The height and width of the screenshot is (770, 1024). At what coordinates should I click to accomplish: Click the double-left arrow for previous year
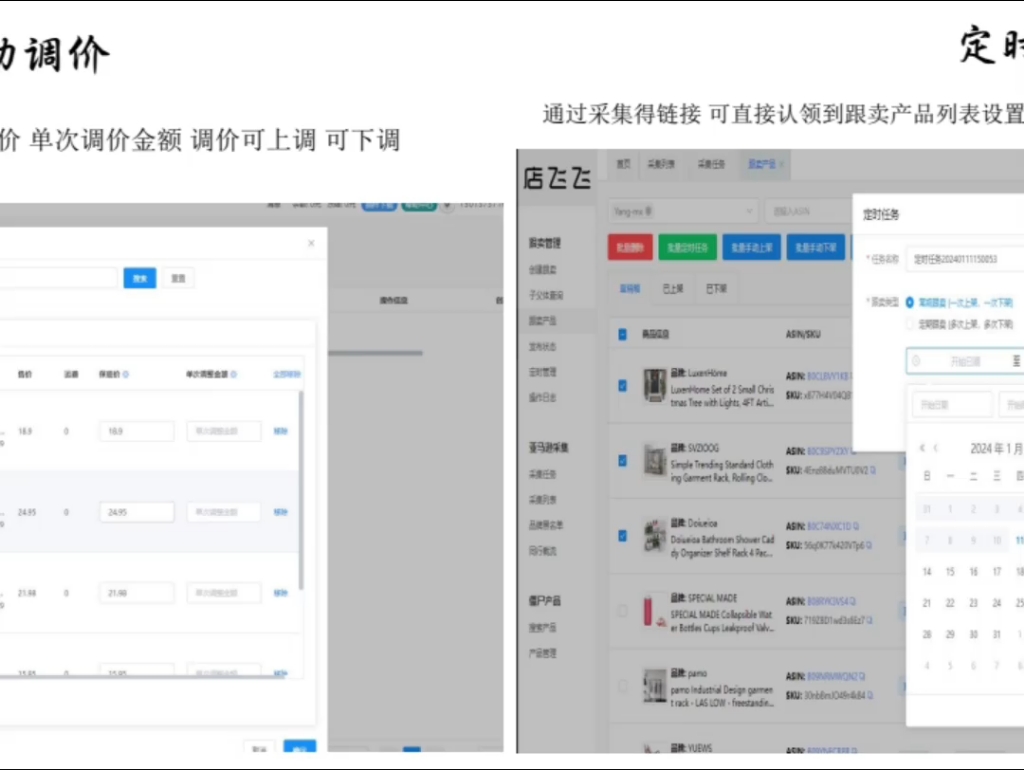point(922,447)
